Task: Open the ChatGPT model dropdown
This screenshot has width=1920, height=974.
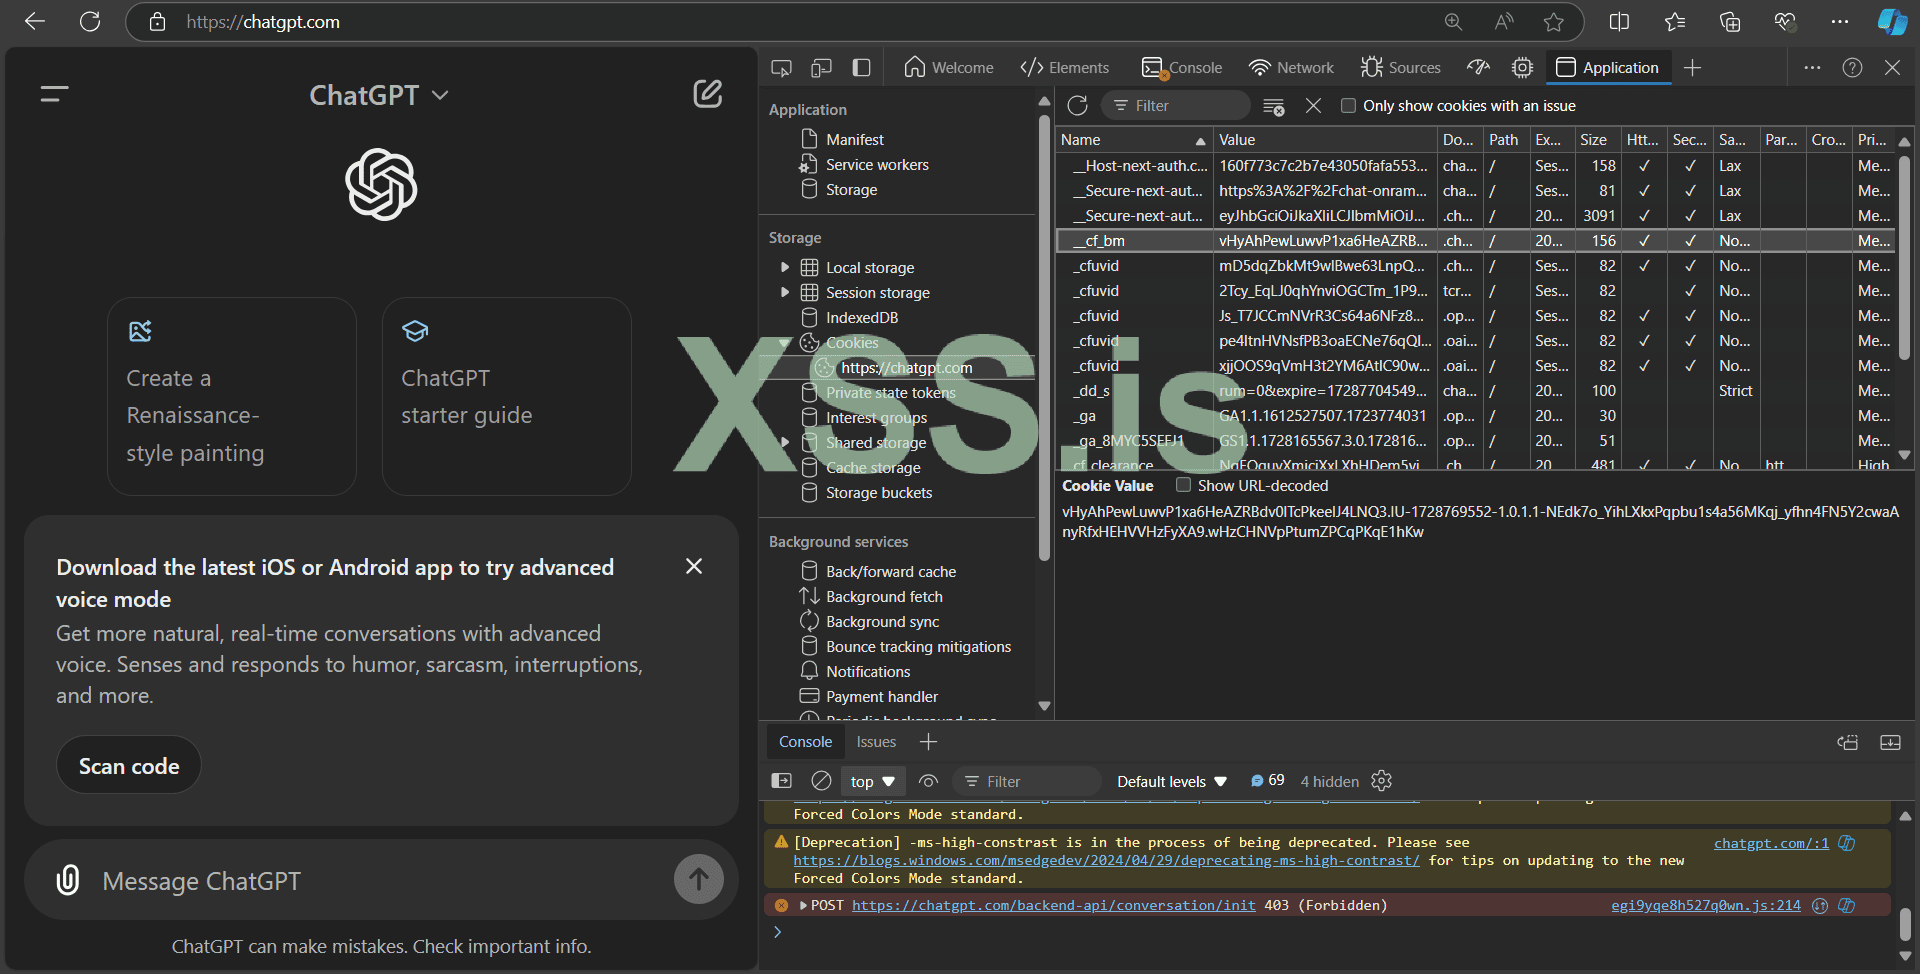Action: 379,95
